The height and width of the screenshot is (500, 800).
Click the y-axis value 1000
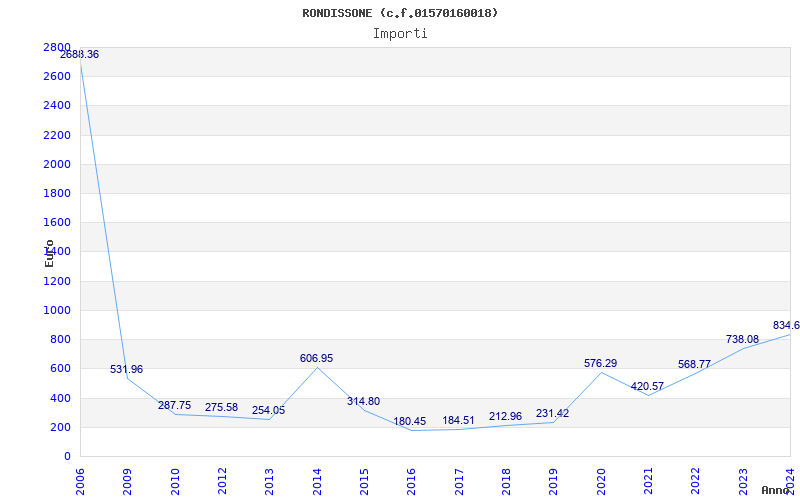[57, 310]
